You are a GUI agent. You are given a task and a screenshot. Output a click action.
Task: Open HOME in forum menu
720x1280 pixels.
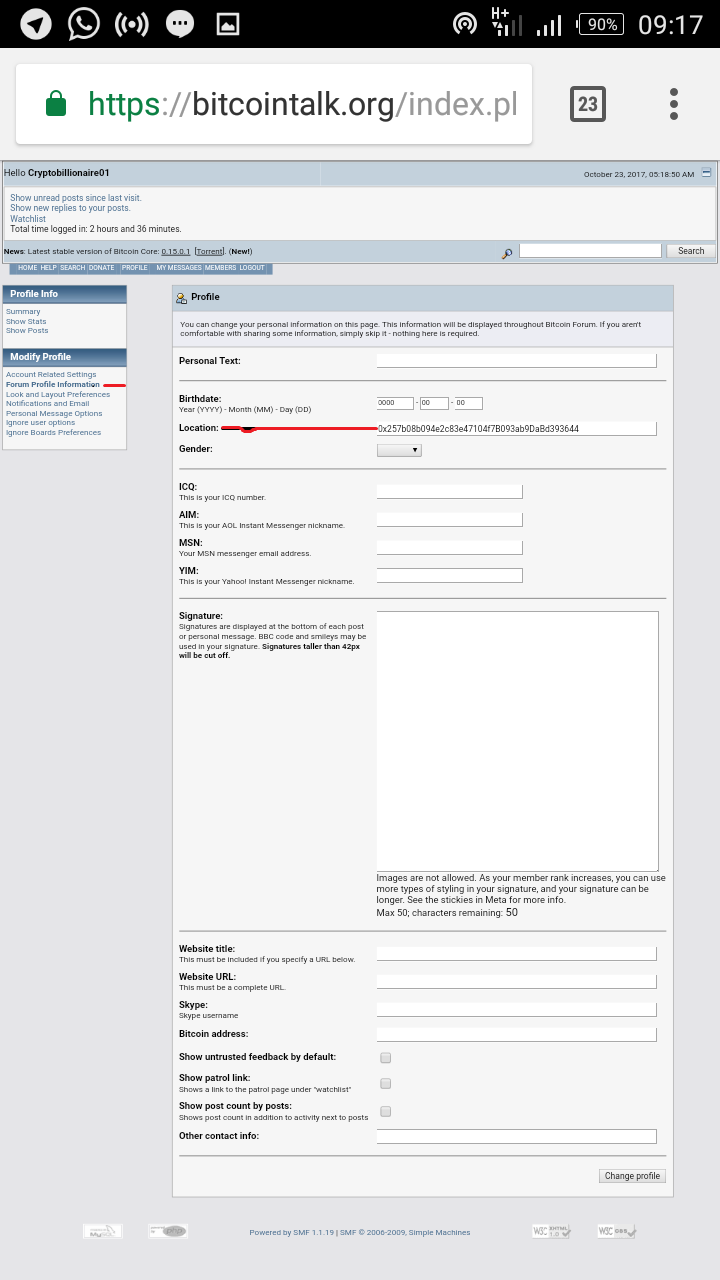27,268
